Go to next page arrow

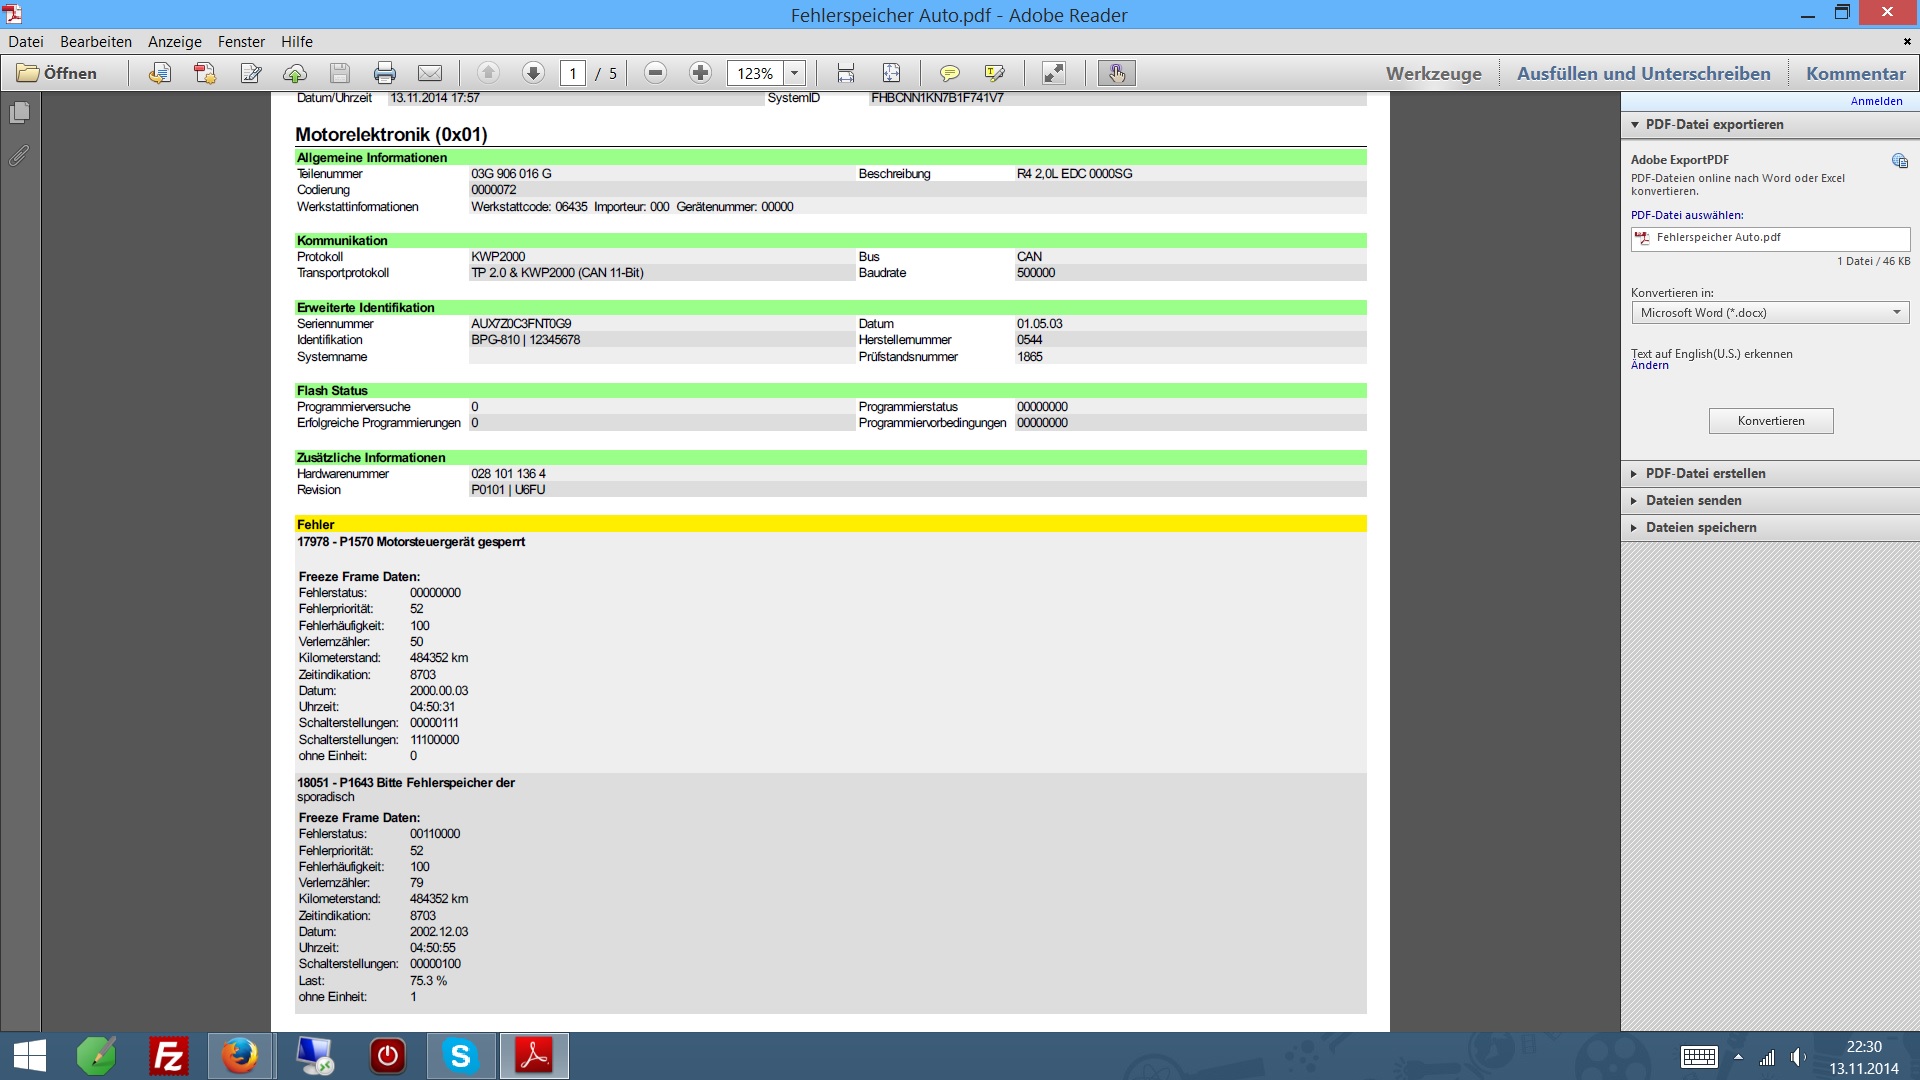[x=533, y=73]
